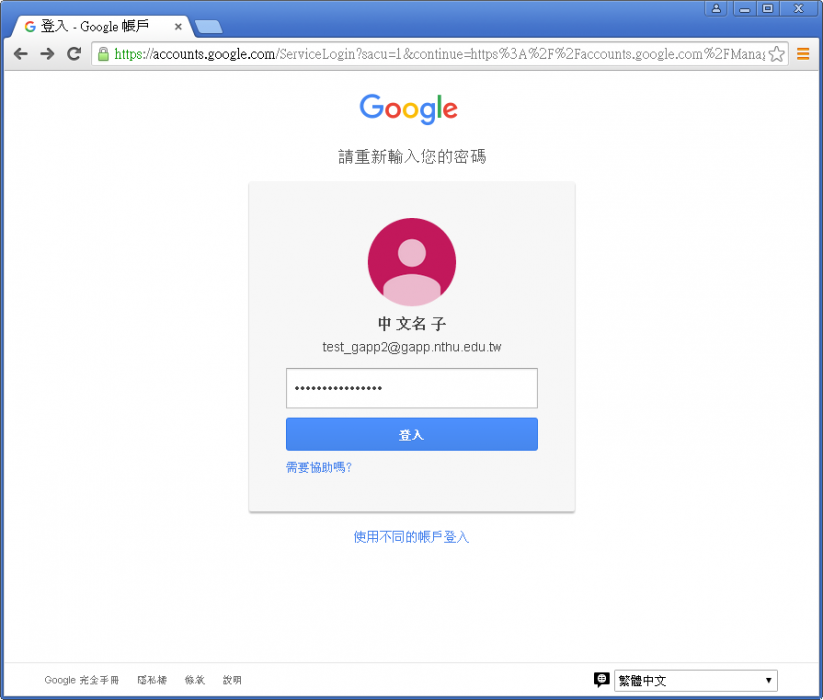
Task: Open the 隱私權 footer link
Action: tap(152, 680)
